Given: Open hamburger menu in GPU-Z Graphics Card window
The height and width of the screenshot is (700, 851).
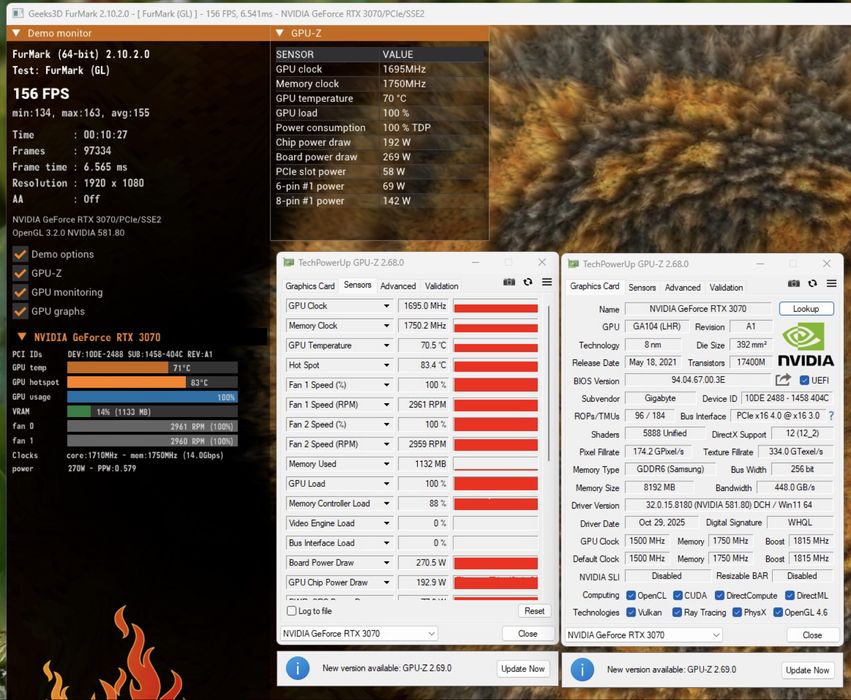Looking at the screenshot, I should 831,283.
